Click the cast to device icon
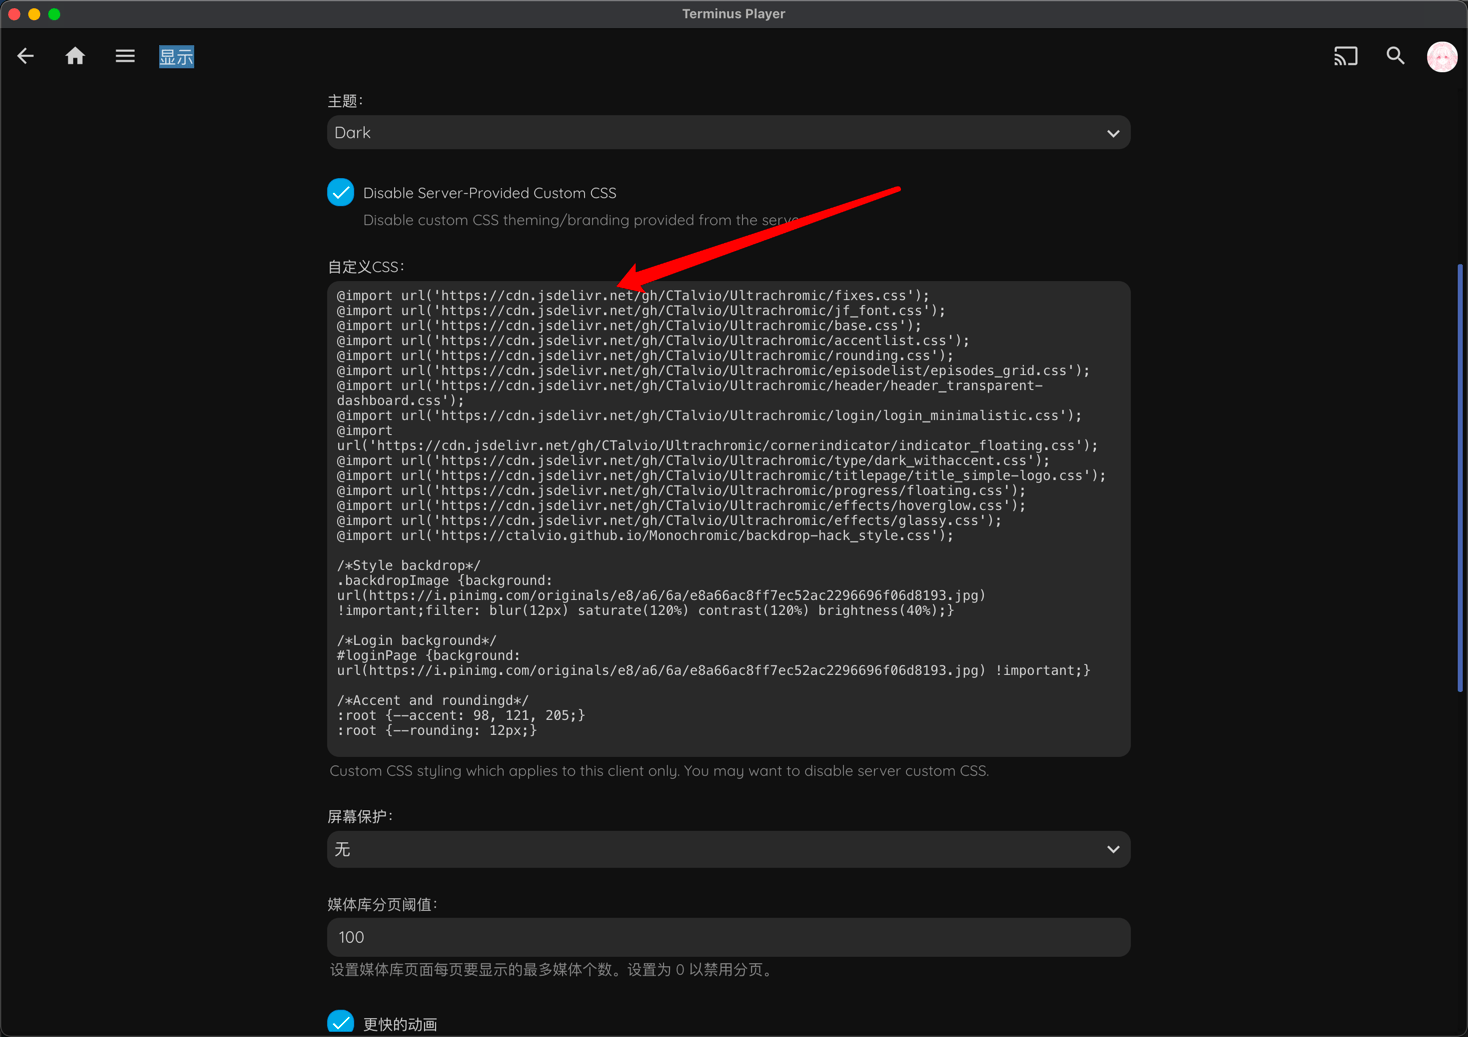 click(1345, 56)
